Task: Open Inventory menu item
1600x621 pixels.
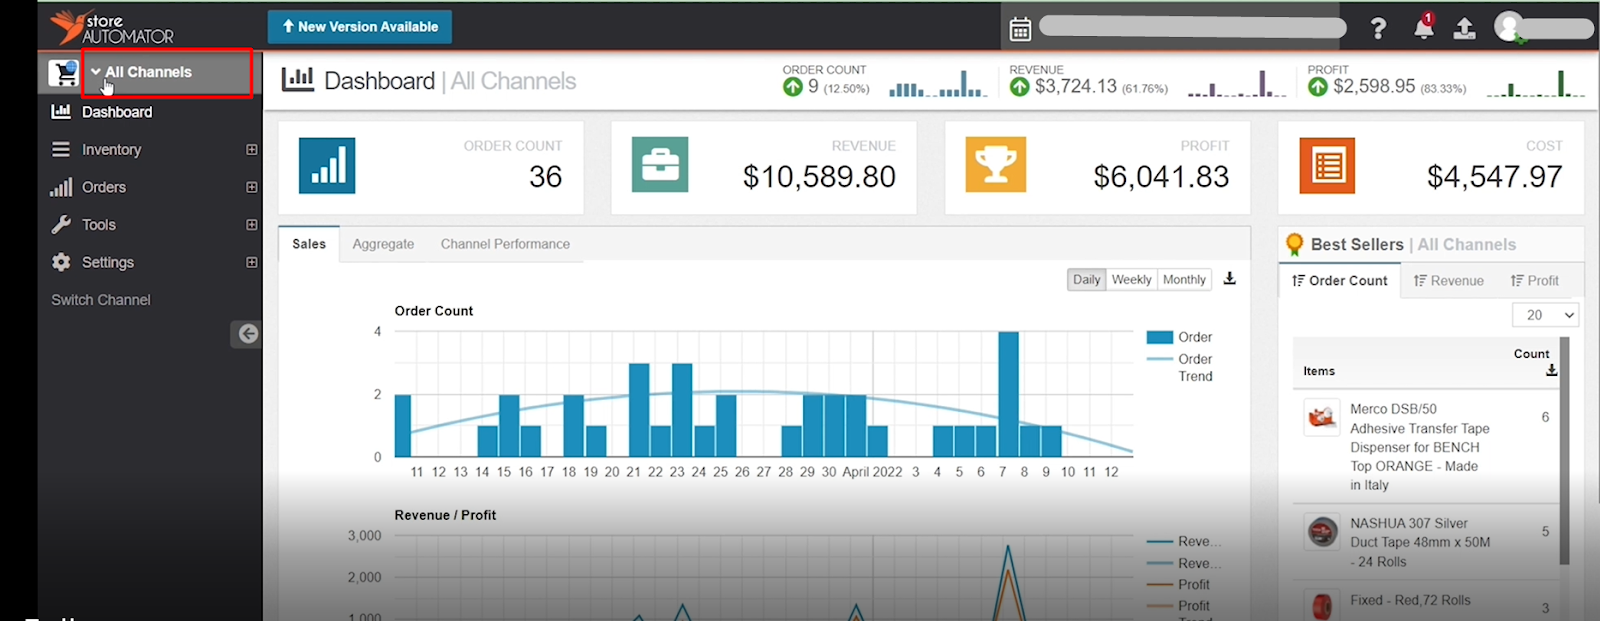Action: 111,150
